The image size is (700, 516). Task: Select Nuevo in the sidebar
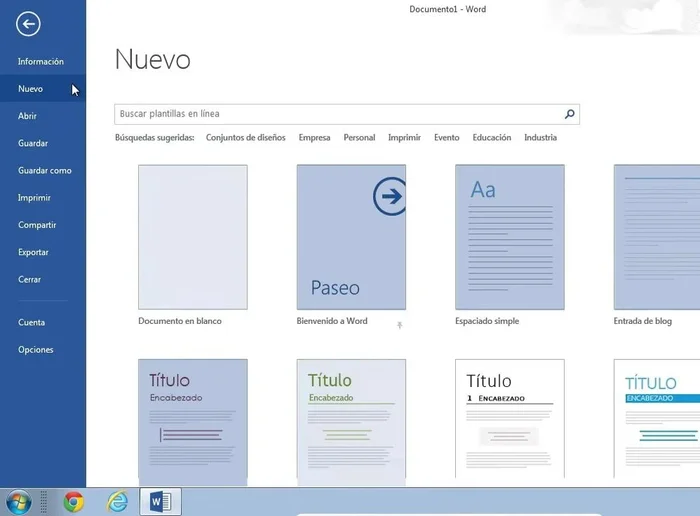click(43, 89)
